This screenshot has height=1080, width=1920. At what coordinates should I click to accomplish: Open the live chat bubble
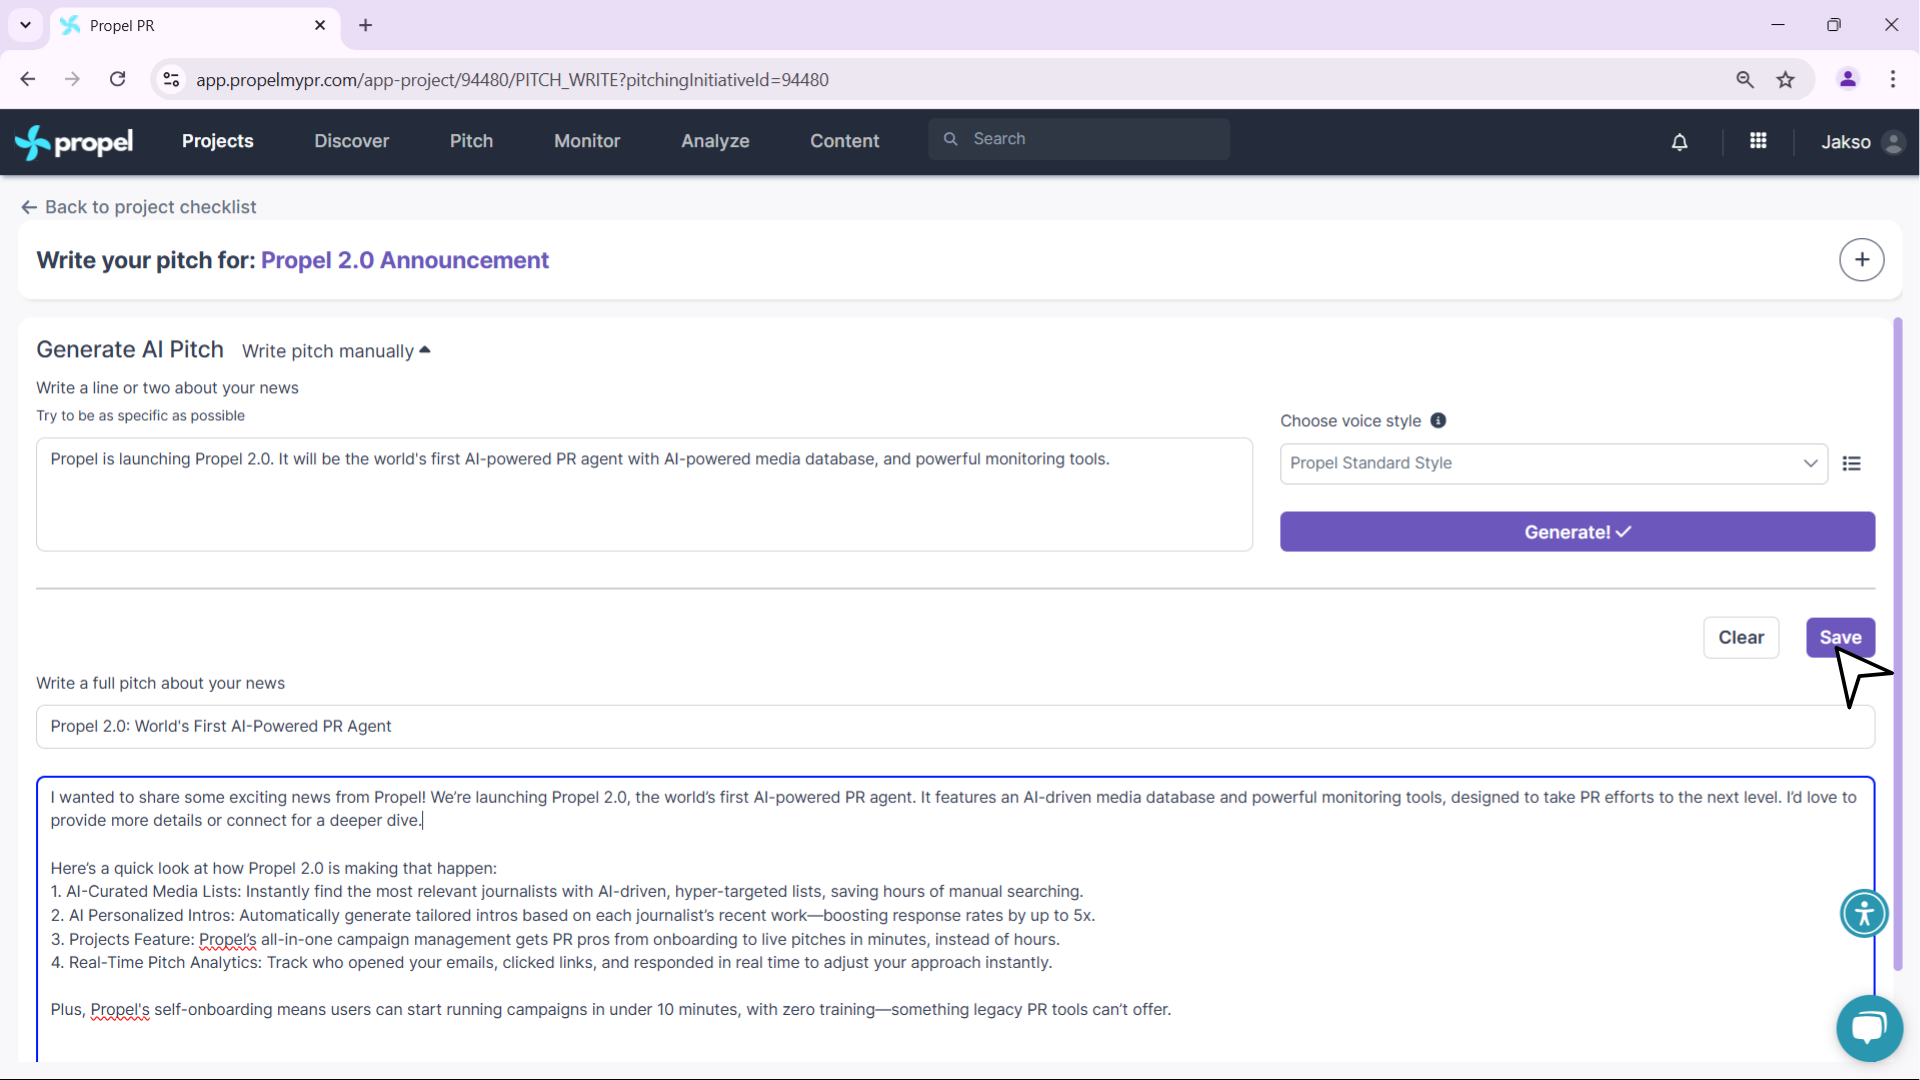[1869, 1028]
